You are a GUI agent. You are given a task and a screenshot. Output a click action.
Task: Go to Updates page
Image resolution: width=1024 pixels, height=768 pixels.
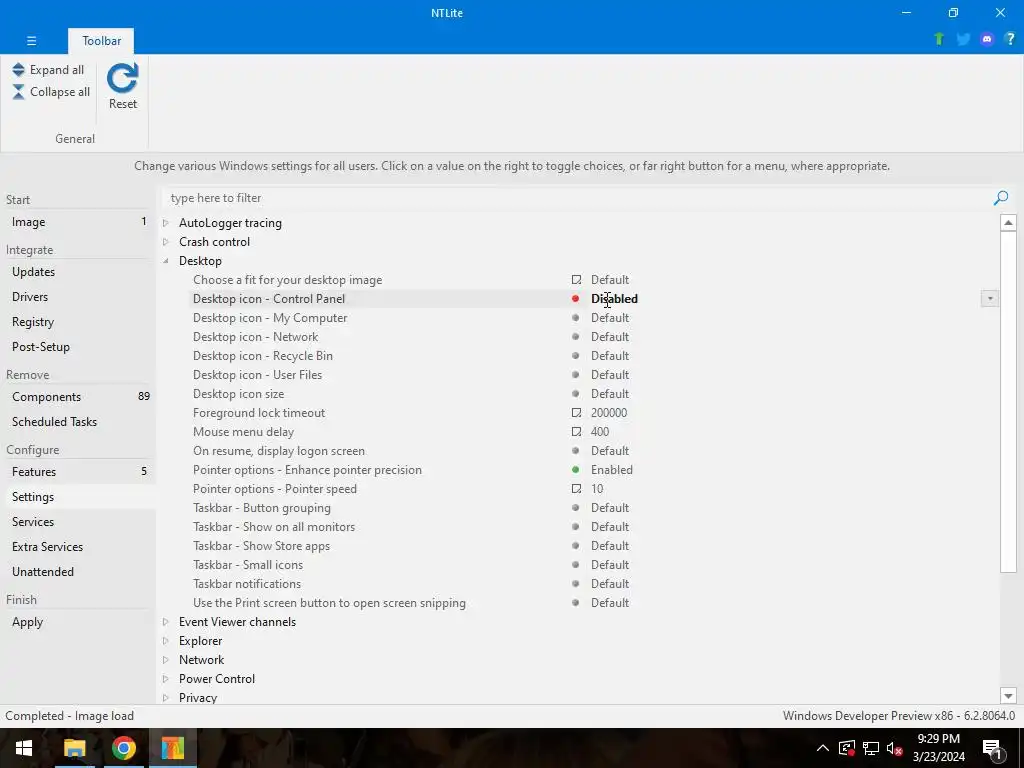coord(78,272)
